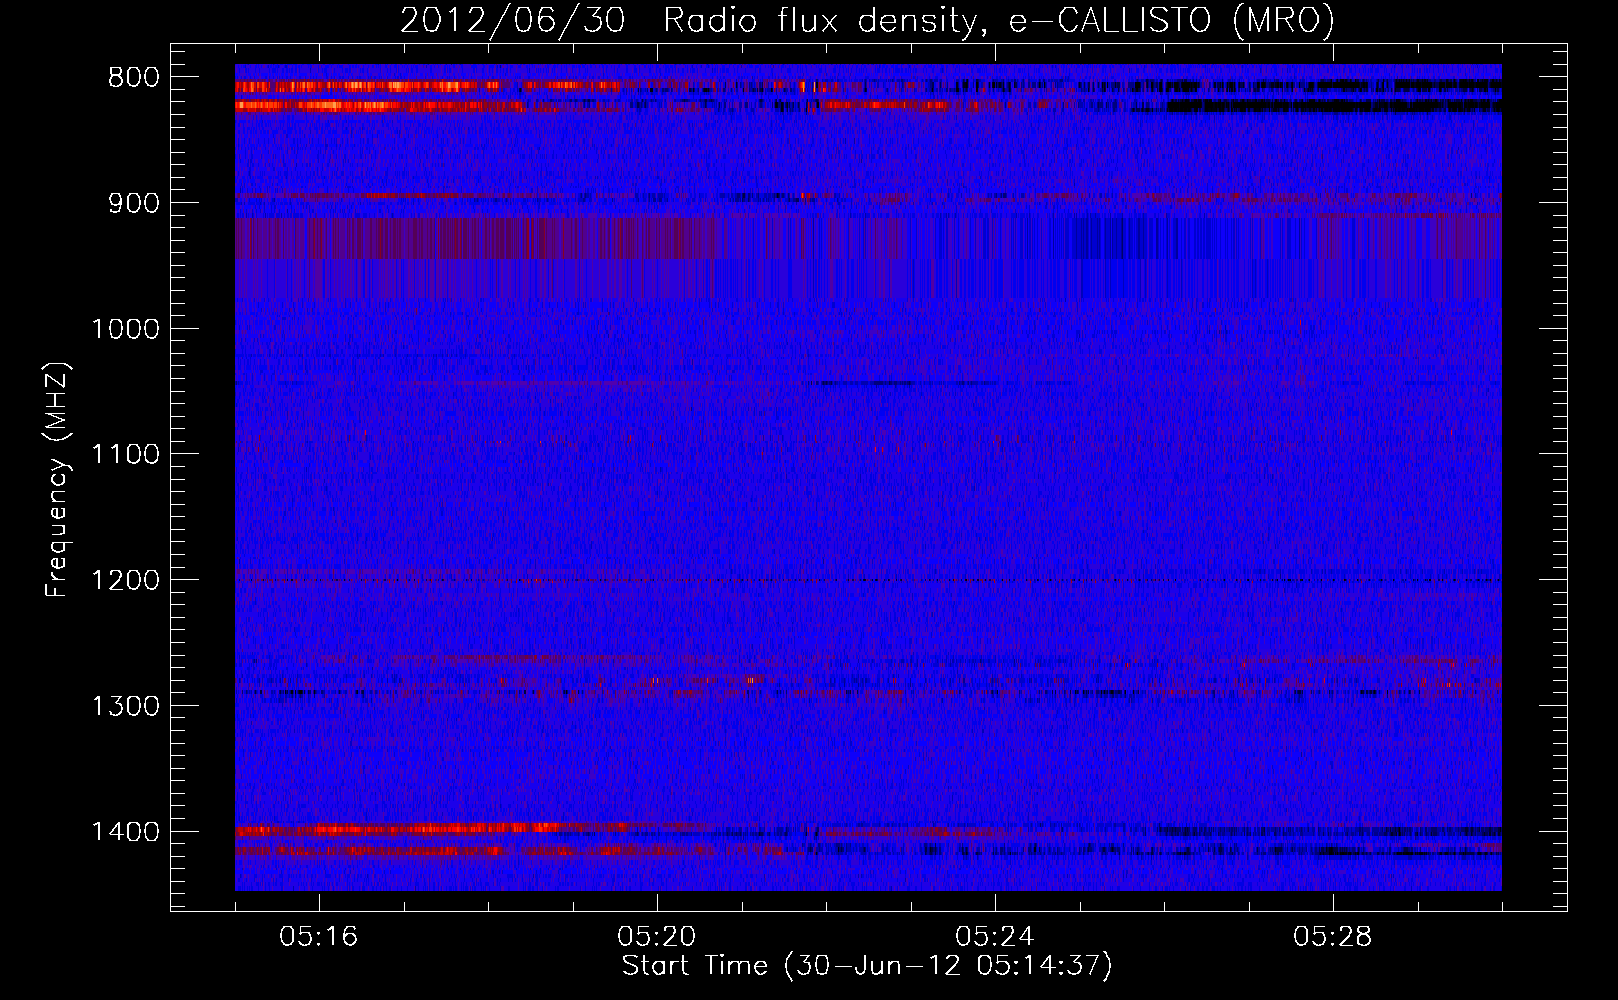Select the 1400 frequency axis label

click(125, 832)
